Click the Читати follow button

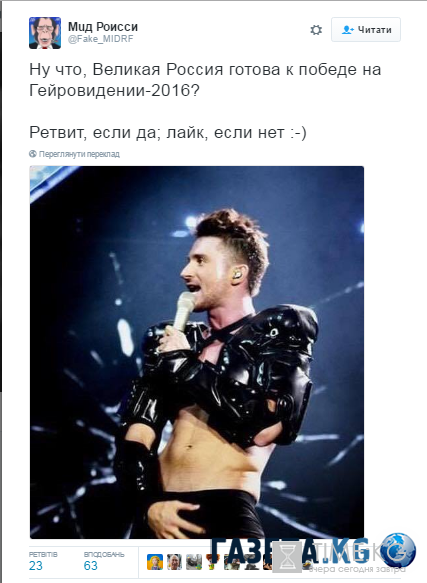pyautogui.click(x=366, y=29)
